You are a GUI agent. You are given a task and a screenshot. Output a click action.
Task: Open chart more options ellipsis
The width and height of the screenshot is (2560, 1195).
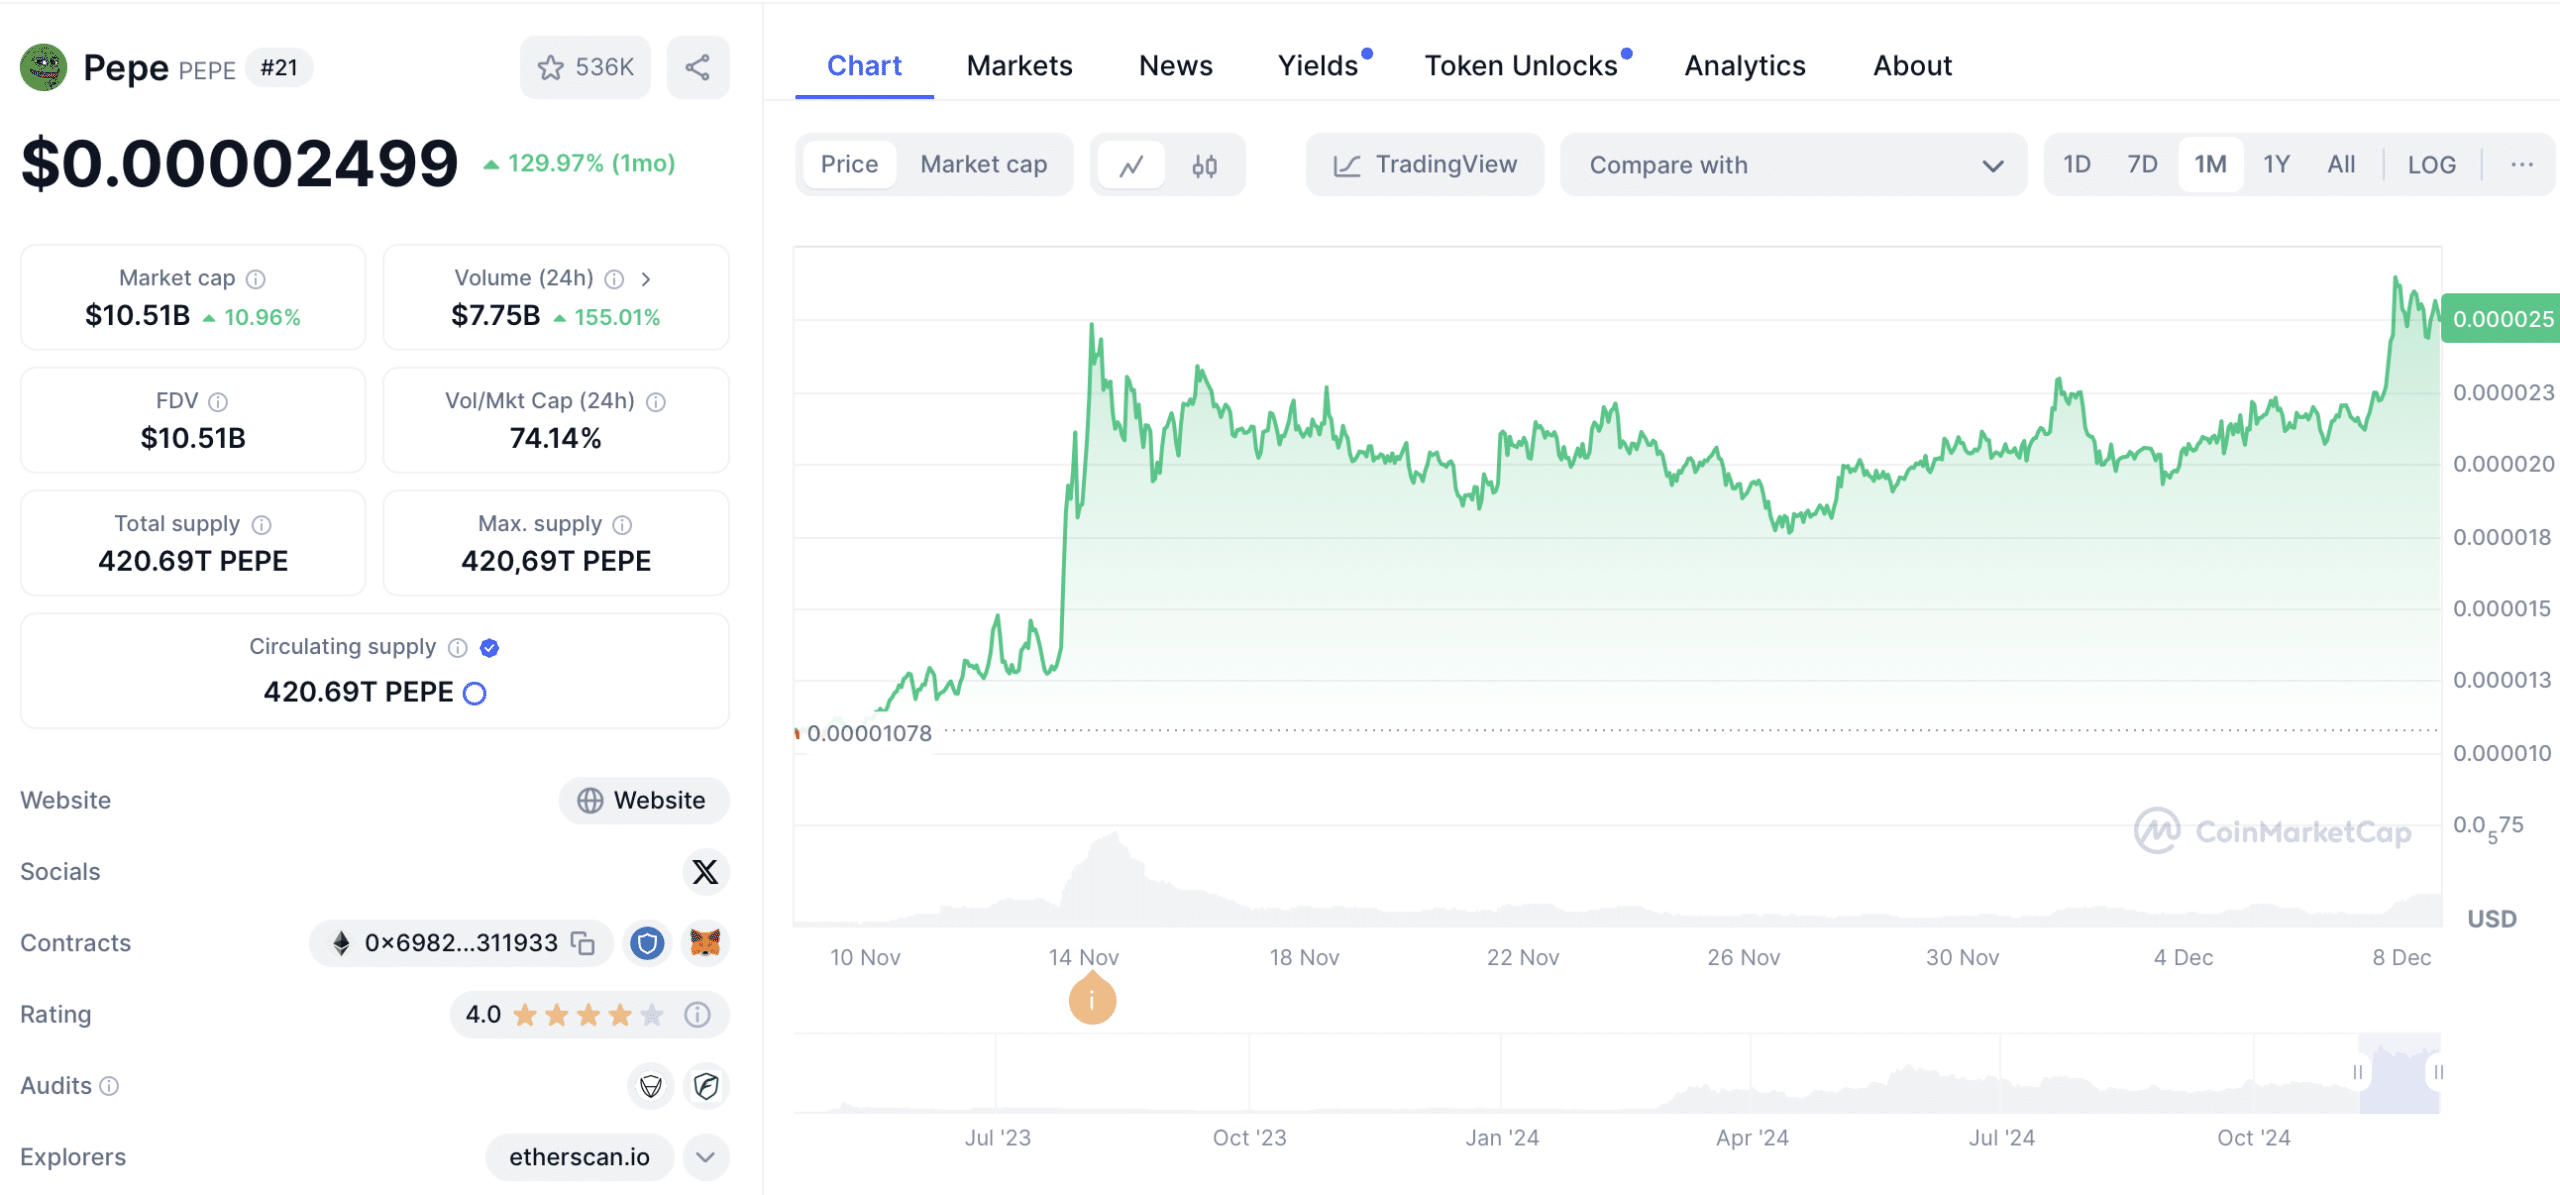click(x=2521, y=164)
